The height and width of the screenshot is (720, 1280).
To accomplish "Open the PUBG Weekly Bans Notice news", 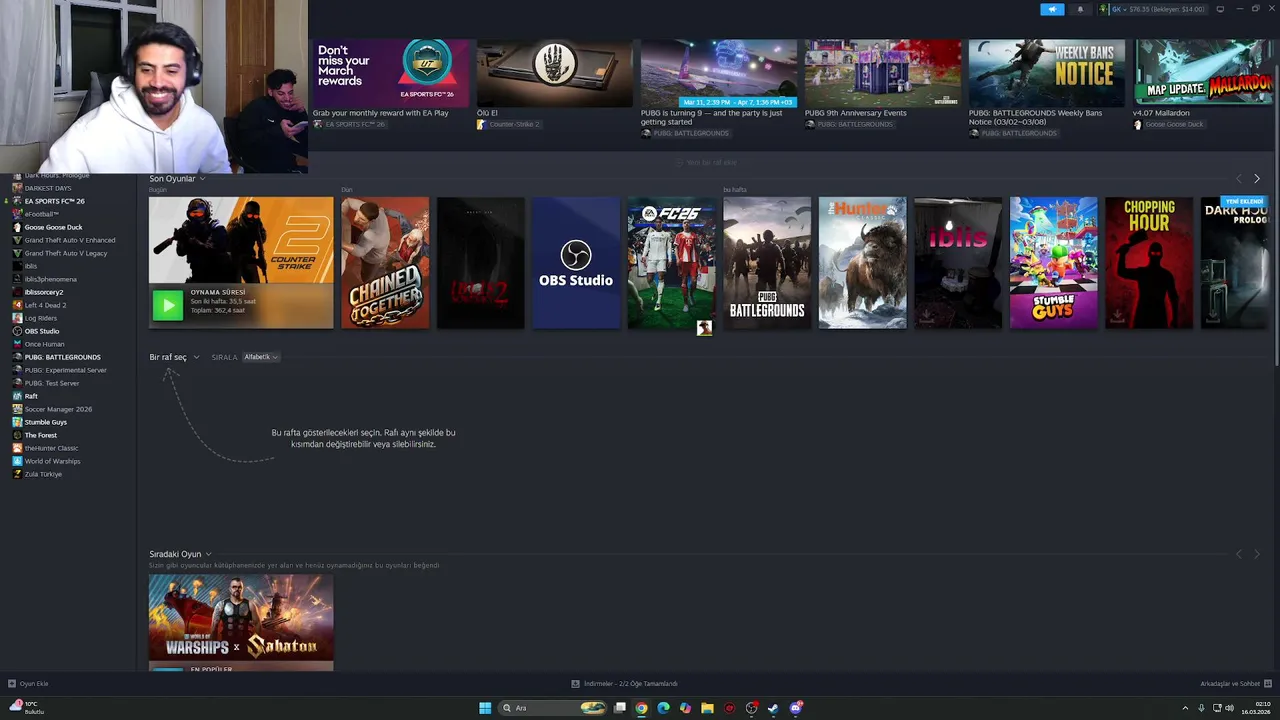I will click(x=1047, y=88).
